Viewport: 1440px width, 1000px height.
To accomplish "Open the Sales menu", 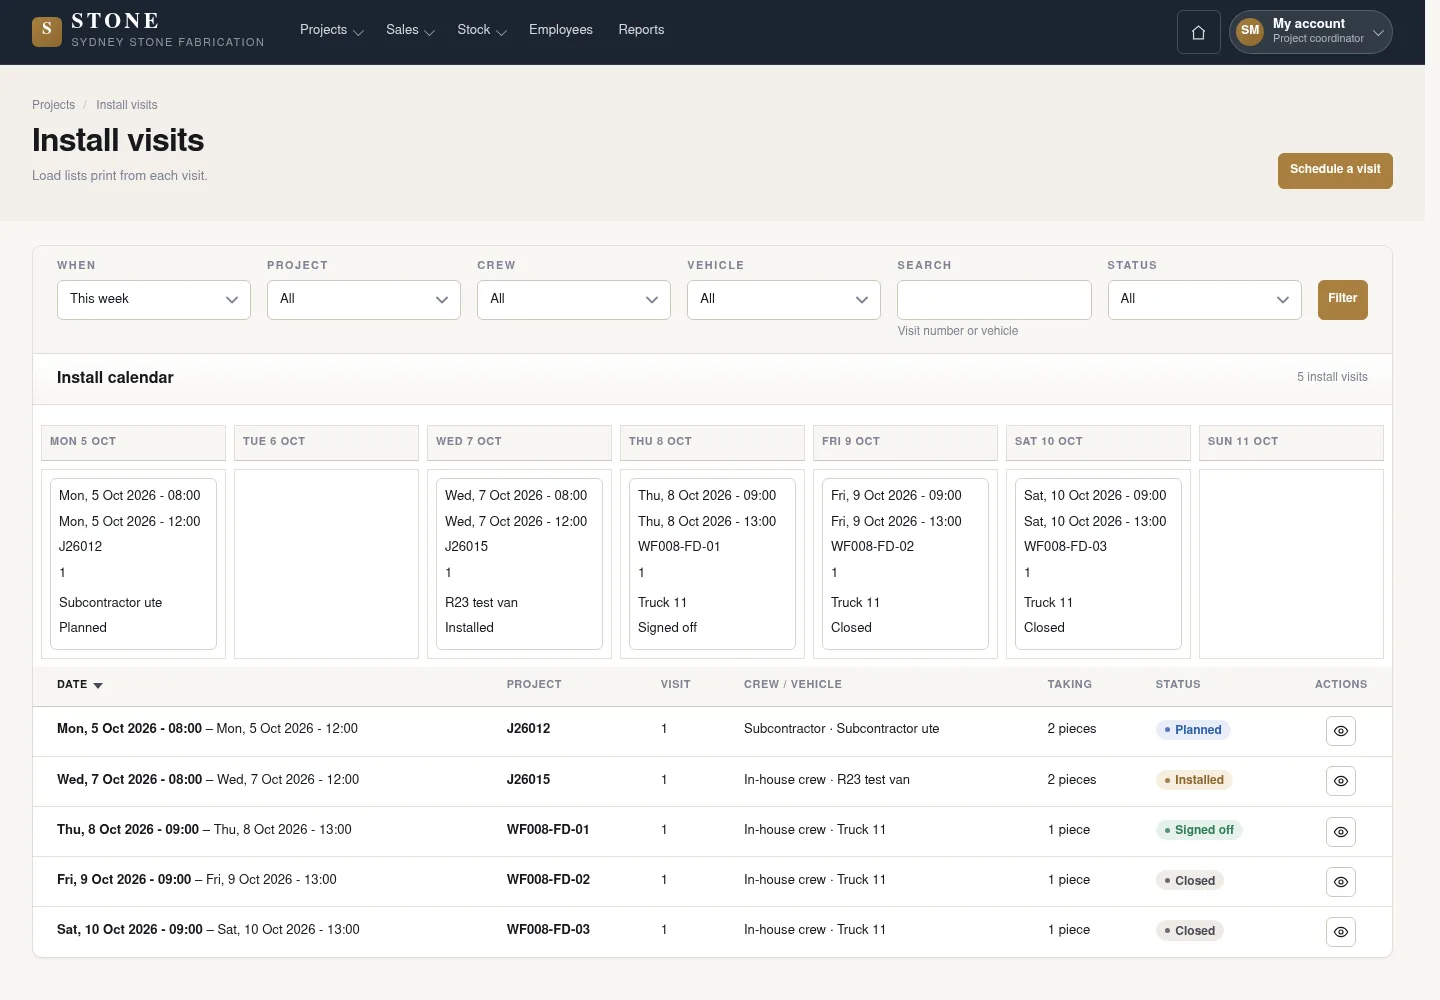I will pos(410,30).
